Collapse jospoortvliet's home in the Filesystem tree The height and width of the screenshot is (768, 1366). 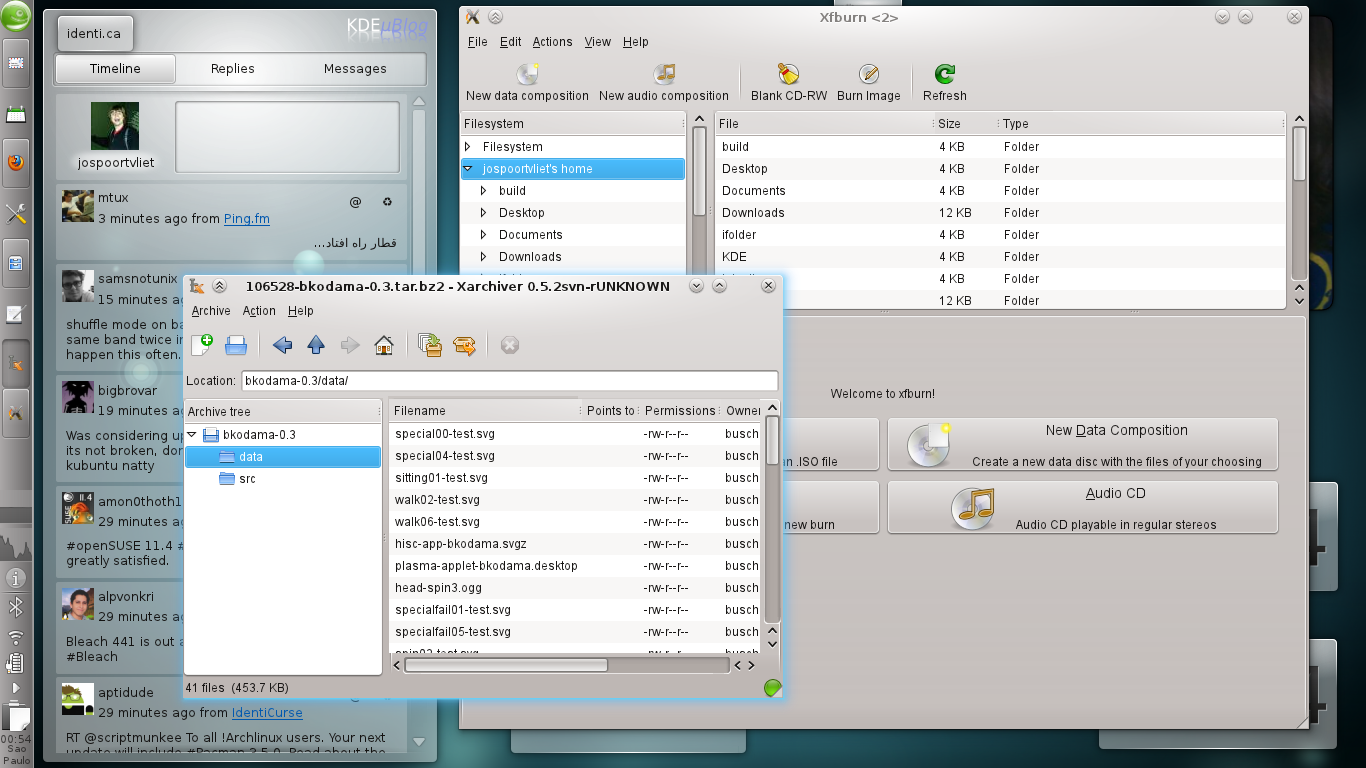tap(467, 168)
